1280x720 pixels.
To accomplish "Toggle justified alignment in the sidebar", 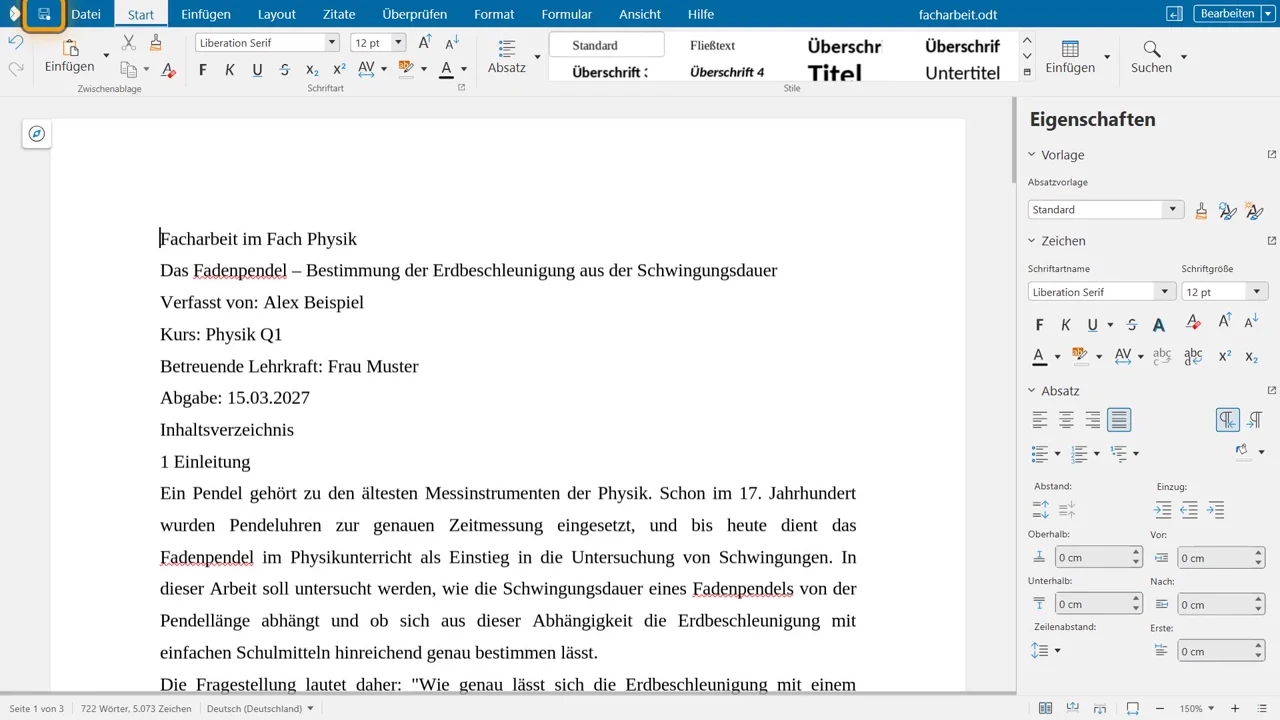I will [1119, 420].
